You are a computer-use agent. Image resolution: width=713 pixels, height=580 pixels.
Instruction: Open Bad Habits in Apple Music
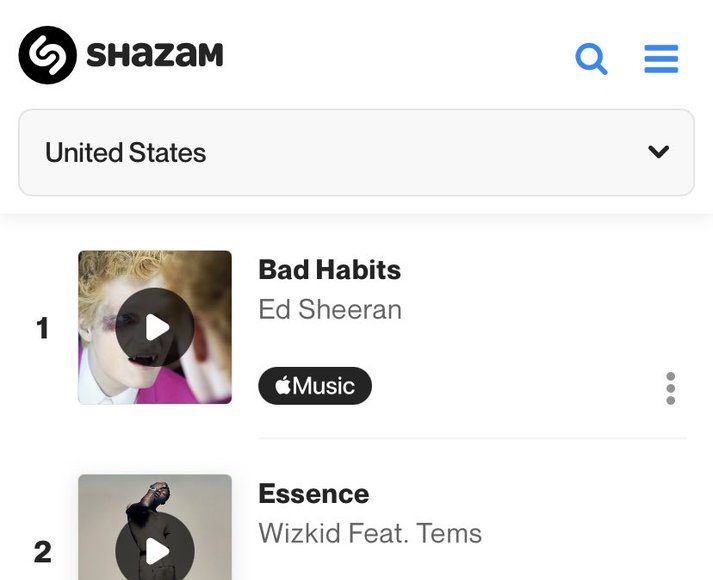tap(315, 386)
